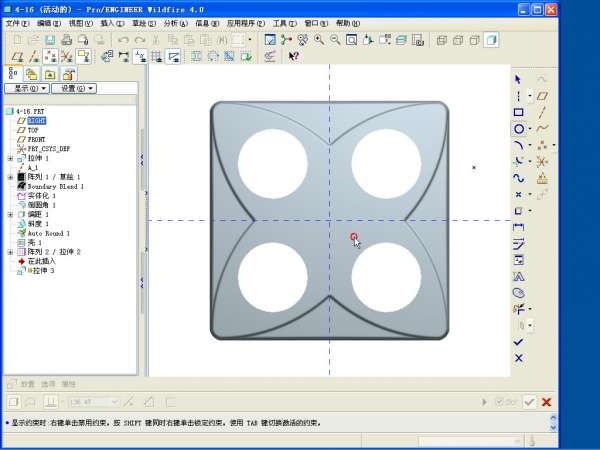Open the 显示 dropdown in model tree

click(26, 88)
